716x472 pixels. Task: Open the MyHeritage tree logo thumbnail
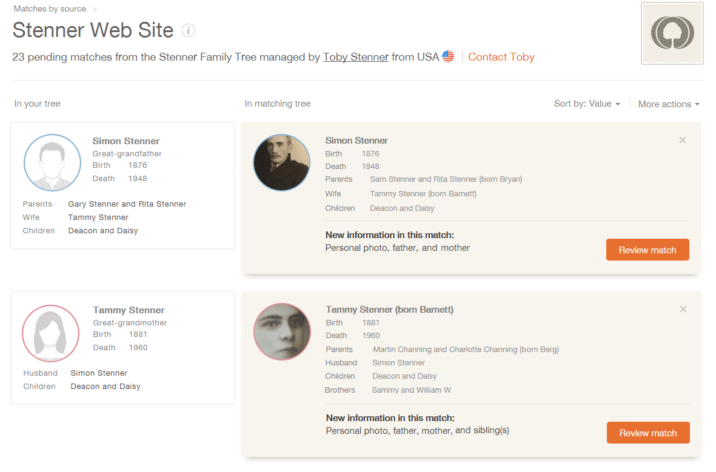tap(672, 33)
